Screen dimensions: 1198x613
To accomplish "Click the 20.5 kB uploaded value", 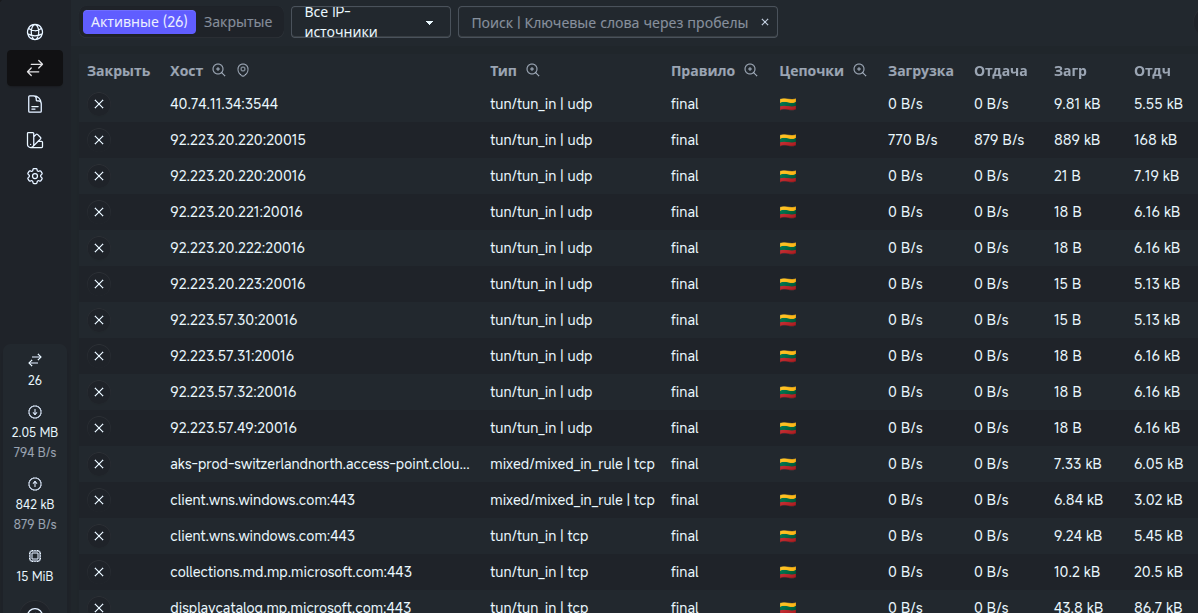I will [1159, 572].
